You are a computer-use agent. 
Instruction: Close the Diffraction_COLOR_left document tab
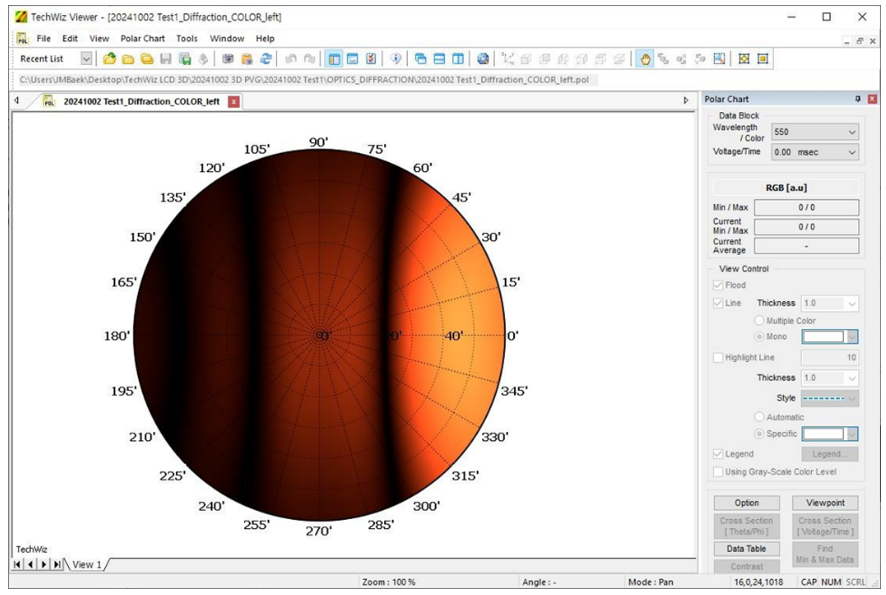(x=234, y=101)
